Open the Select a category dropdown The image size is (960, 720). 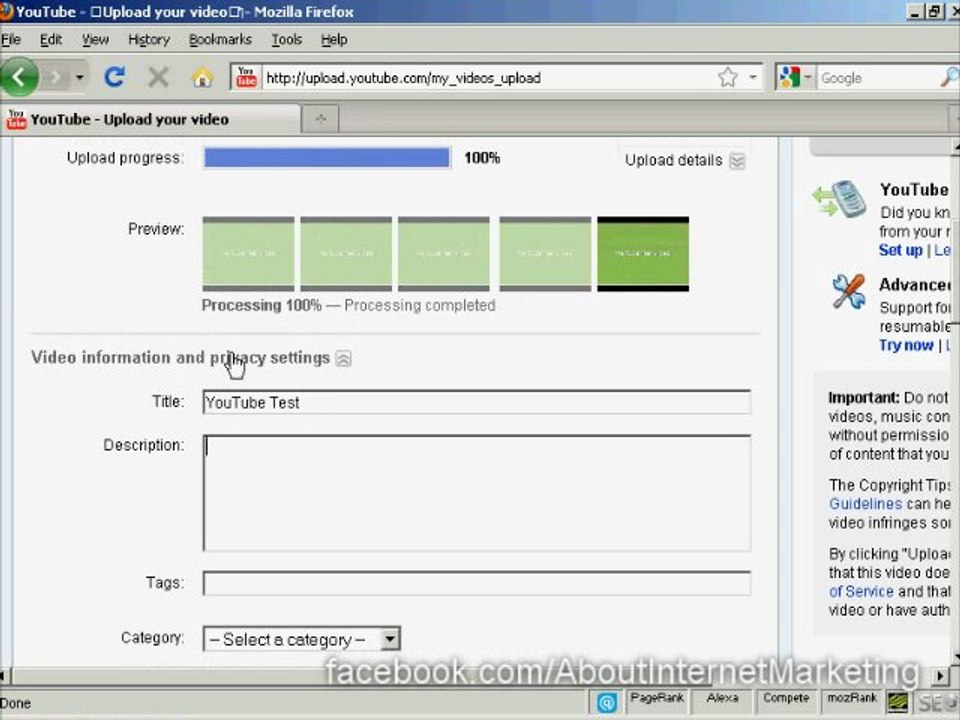302,639
